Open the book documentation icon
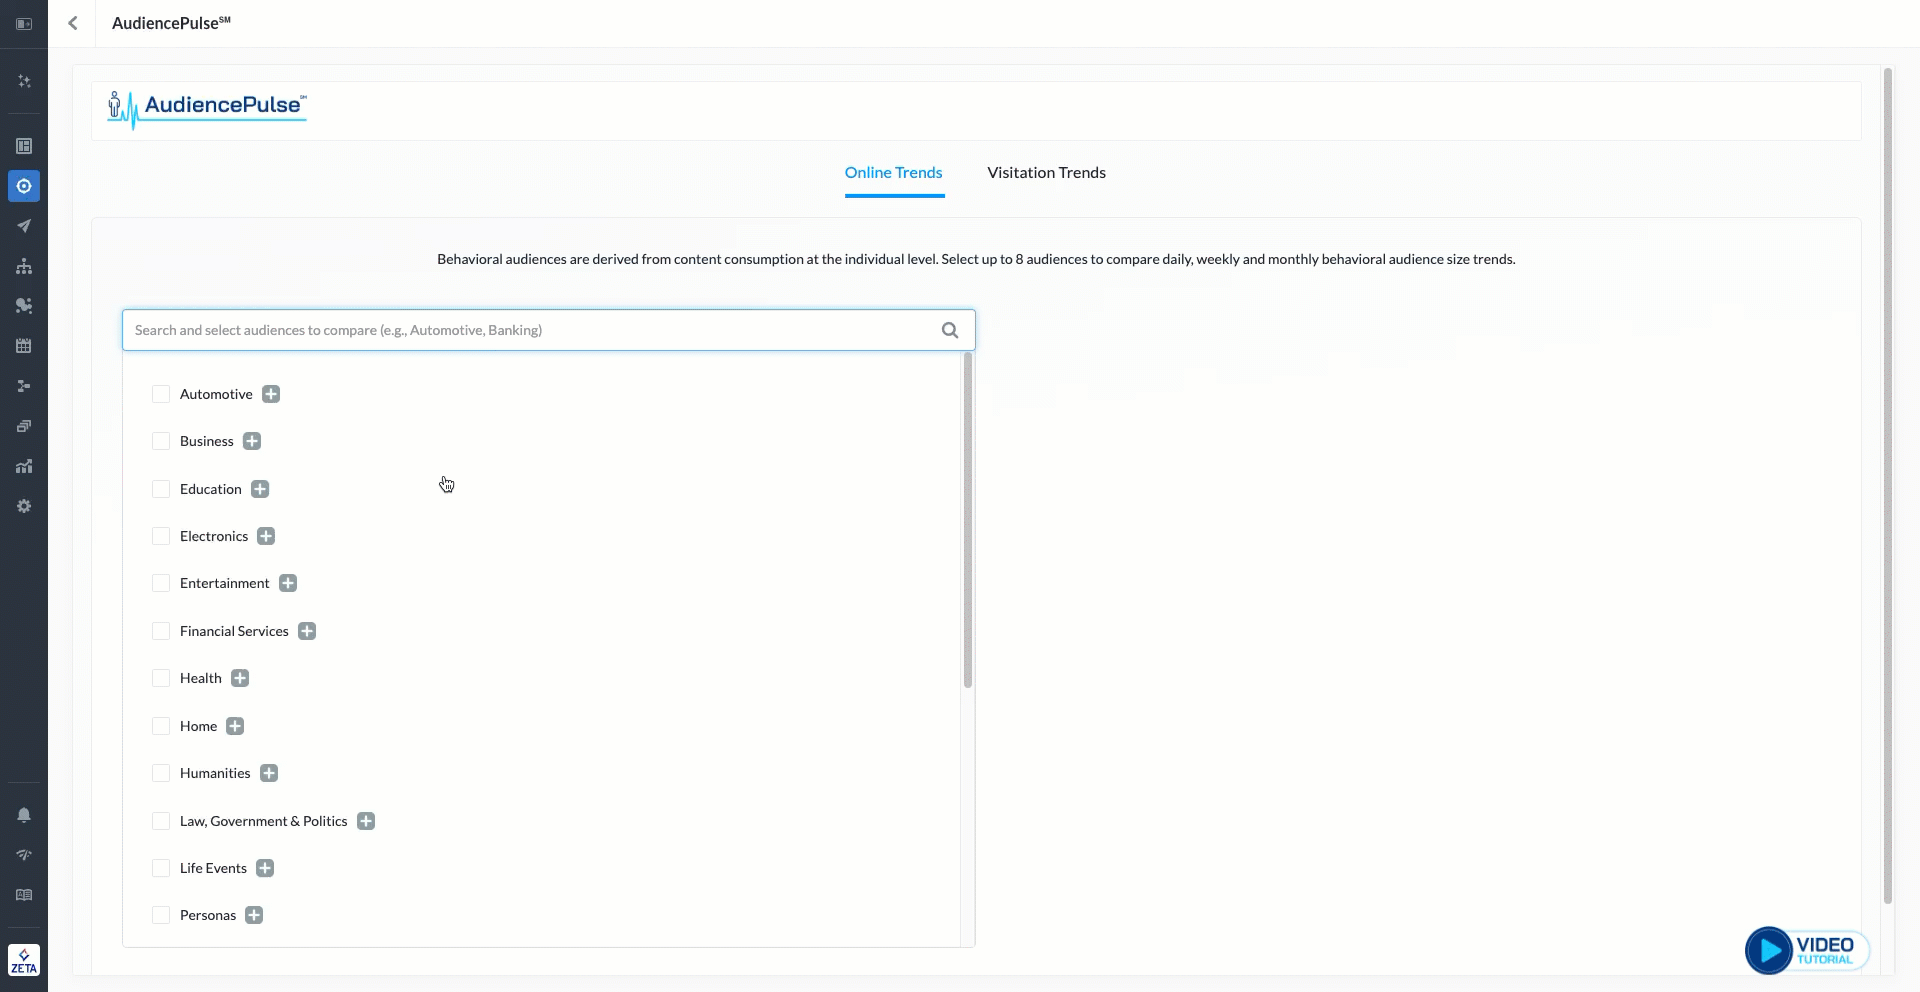Viewport: 1920px width, 992px height. click(x=24, y=895)
